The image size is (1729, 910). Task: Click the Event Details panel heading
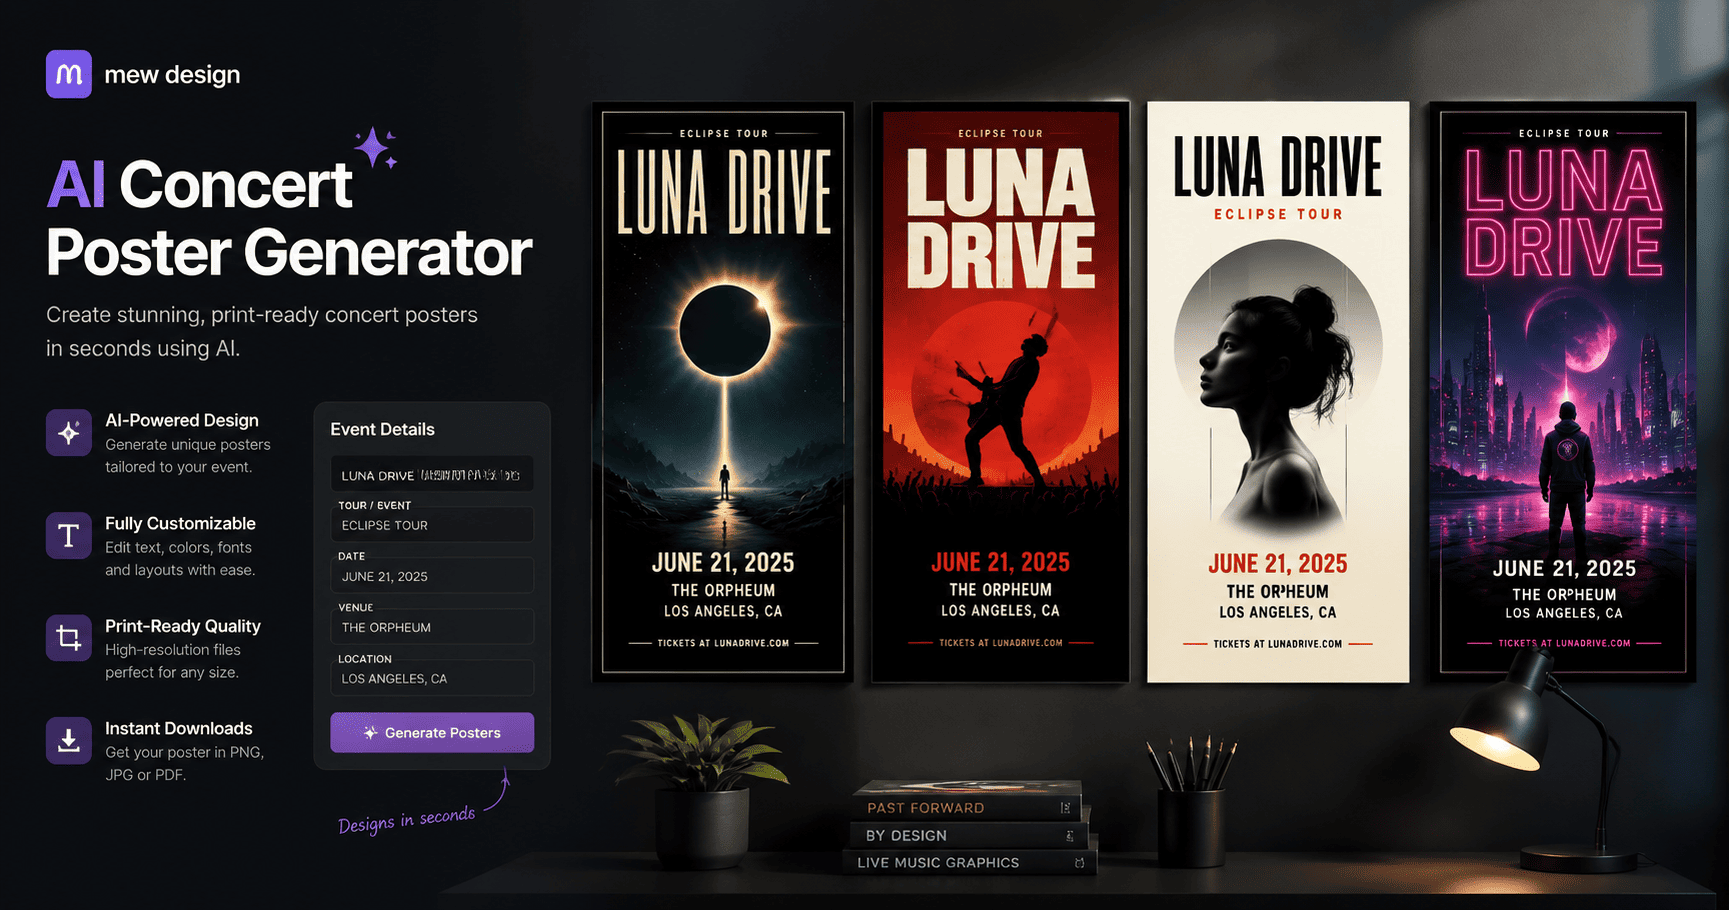point(382,429)
